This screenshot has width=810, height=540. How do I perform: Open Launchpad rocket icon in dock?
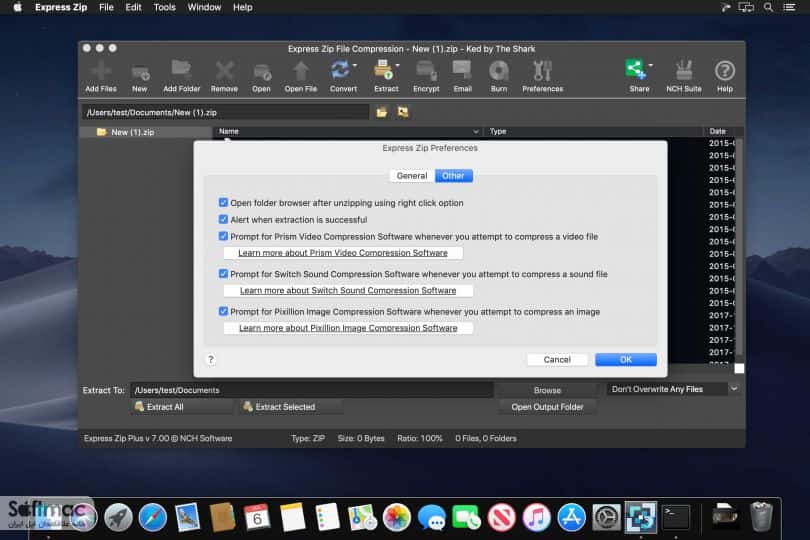tap(118, 518)
